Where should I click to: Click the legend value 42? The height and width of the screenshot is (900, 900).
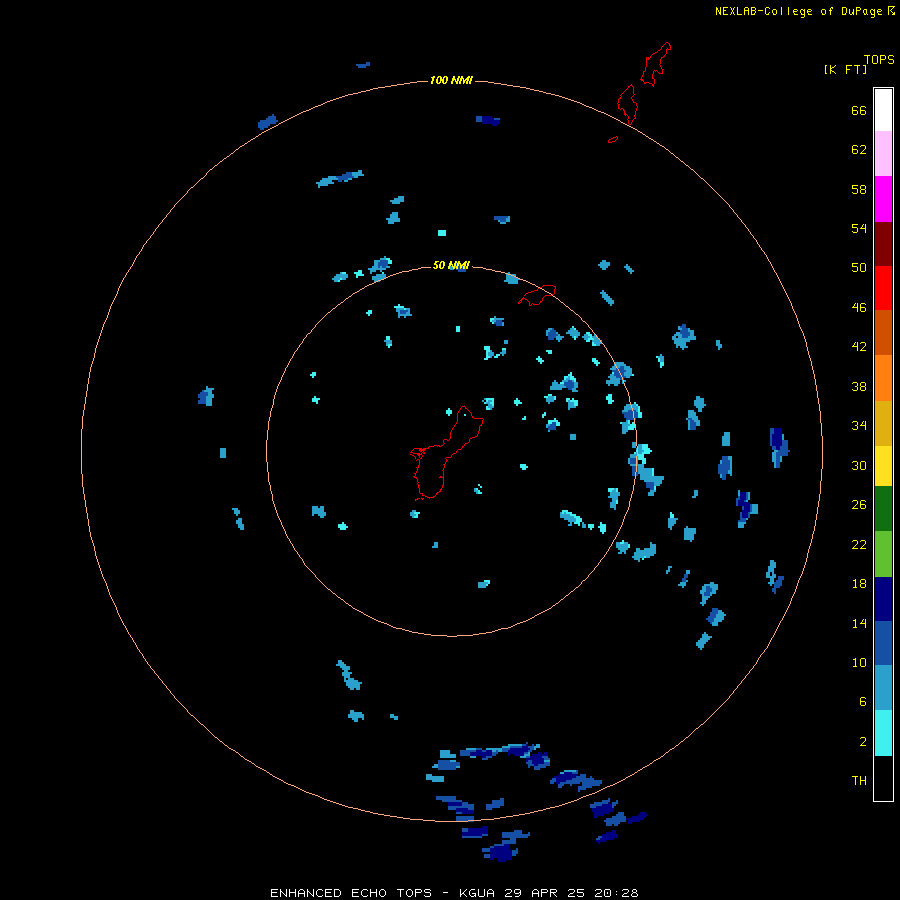(x=859, y=347)
